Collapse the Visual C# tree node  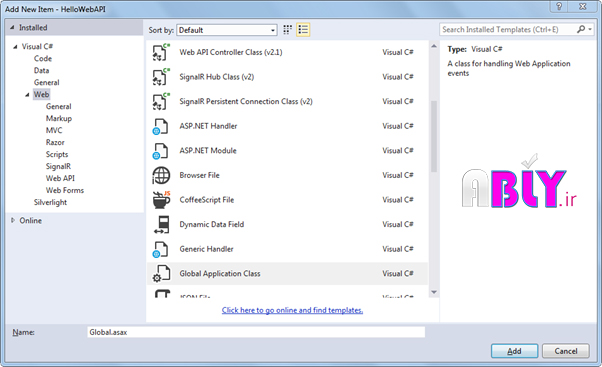click(15, 47)
